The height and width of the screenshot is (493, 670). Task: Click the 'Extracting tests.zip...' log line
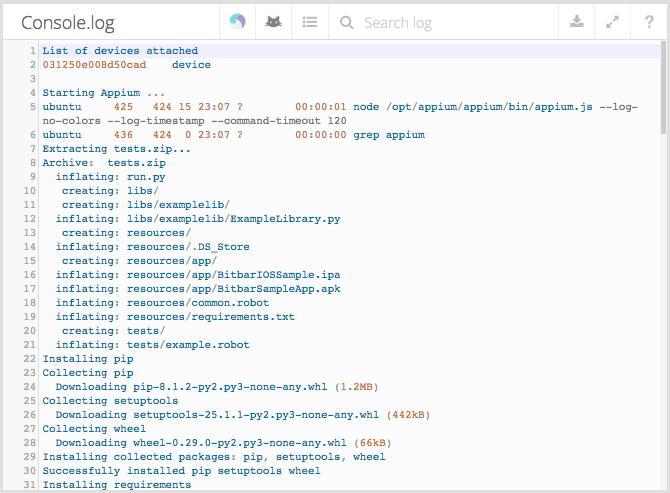pos(116,149)
